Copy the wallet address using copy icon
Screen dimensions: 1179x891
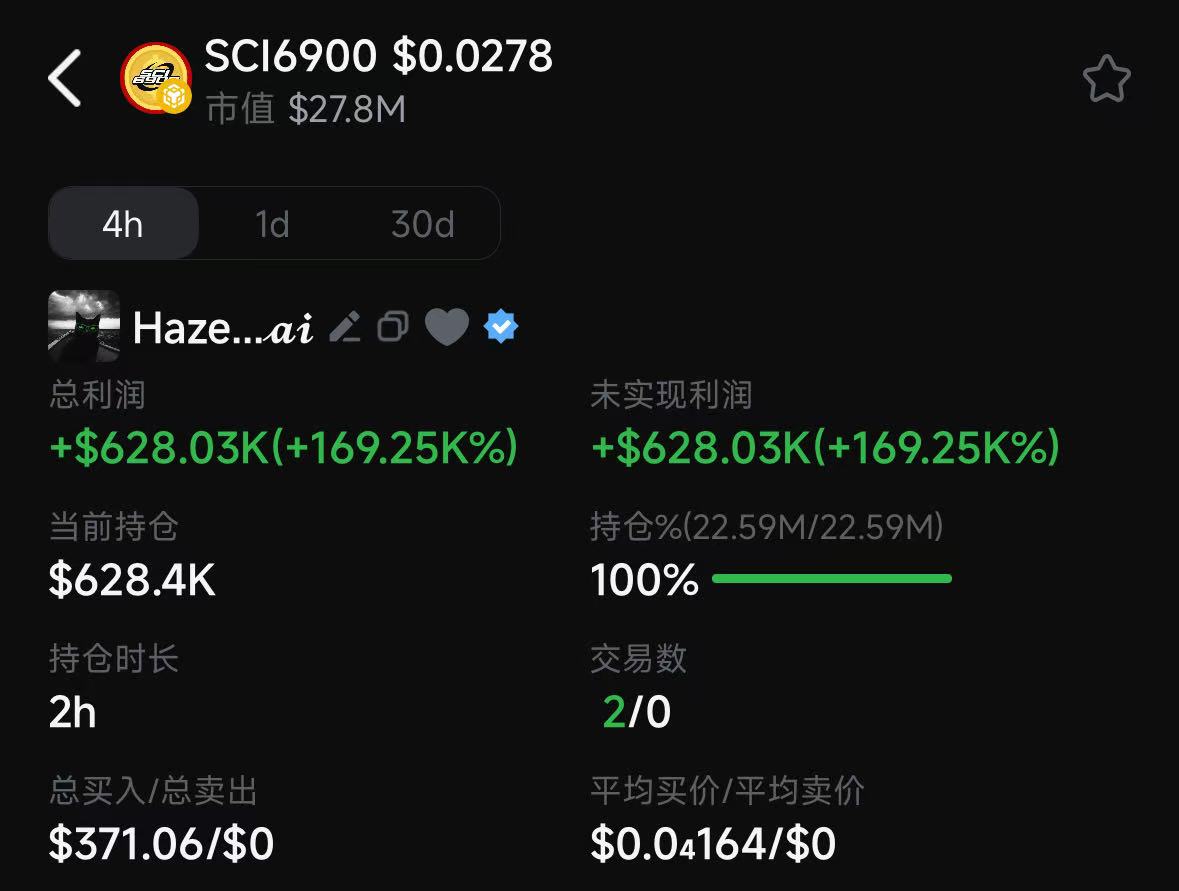(393, 326)
